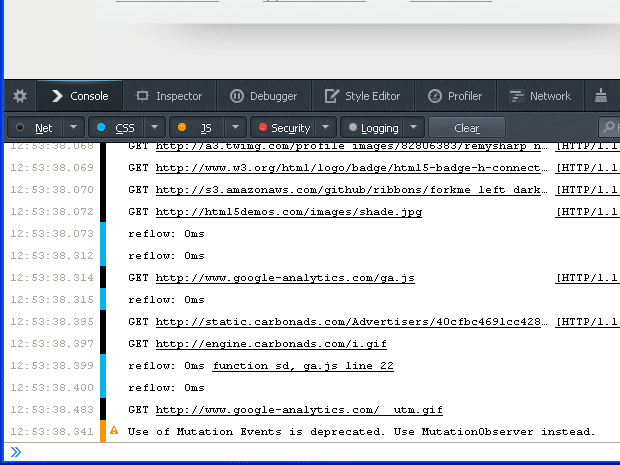Expand the Security filter dropdown arrow

325,127
